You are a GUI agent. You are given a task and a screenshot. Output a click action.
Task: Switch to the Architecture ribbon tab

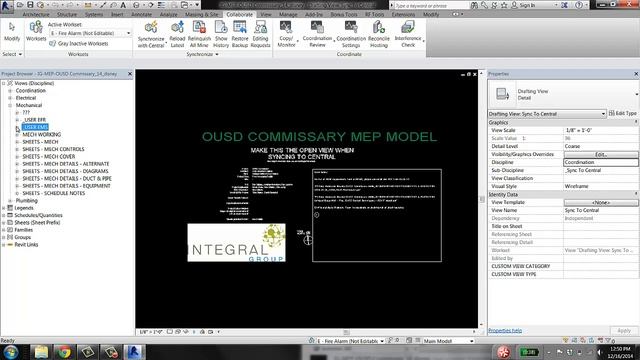coord(36,14)
